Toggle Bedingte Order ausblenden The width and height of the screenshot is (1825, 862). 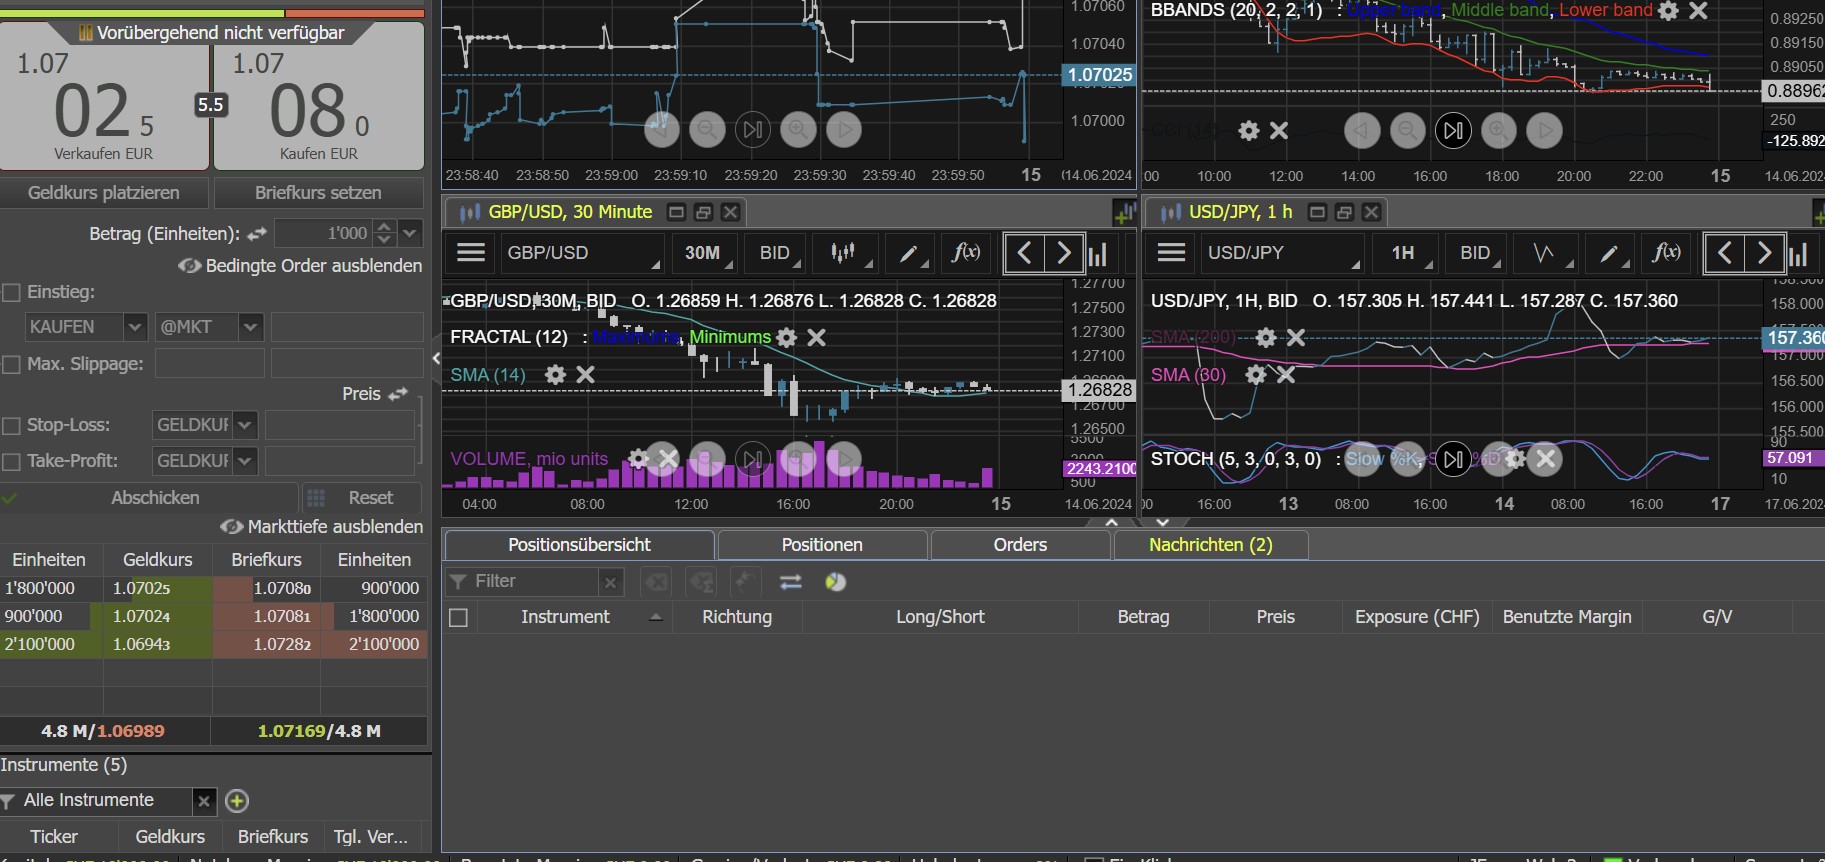300,266
